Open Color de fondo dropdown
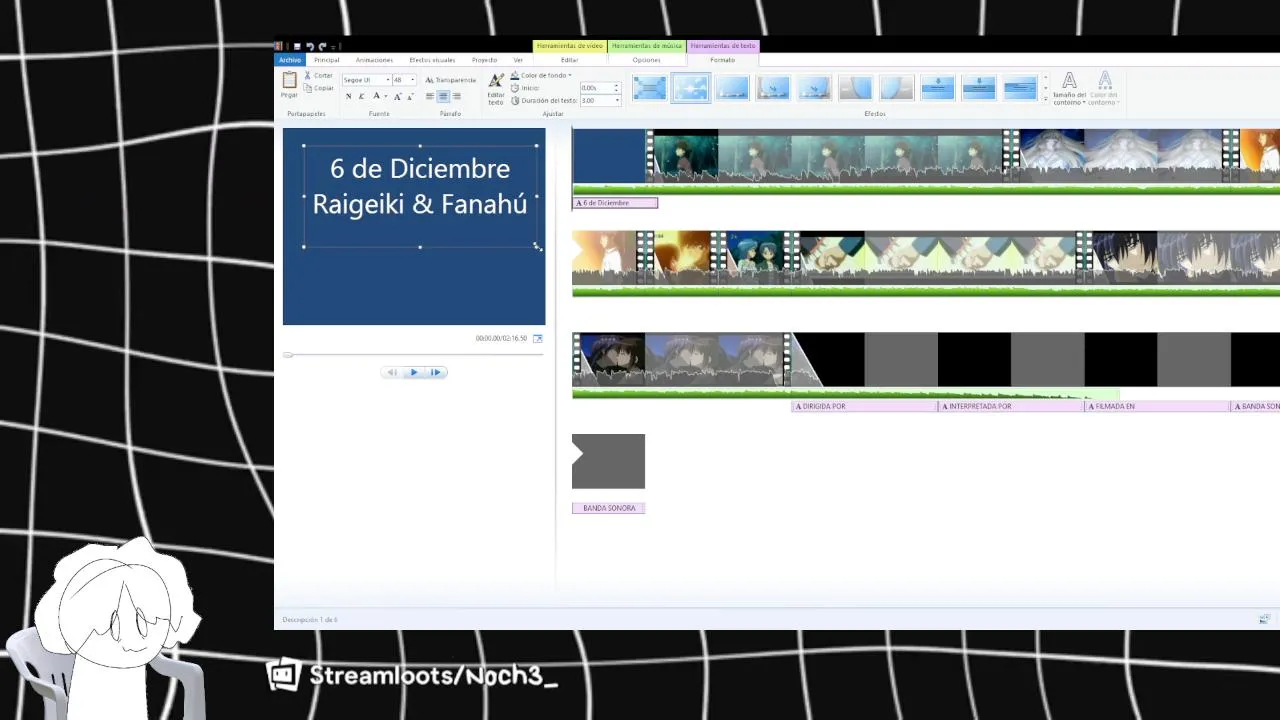The height and width of the screenshot is (720, 1280). tap(541, 75)
